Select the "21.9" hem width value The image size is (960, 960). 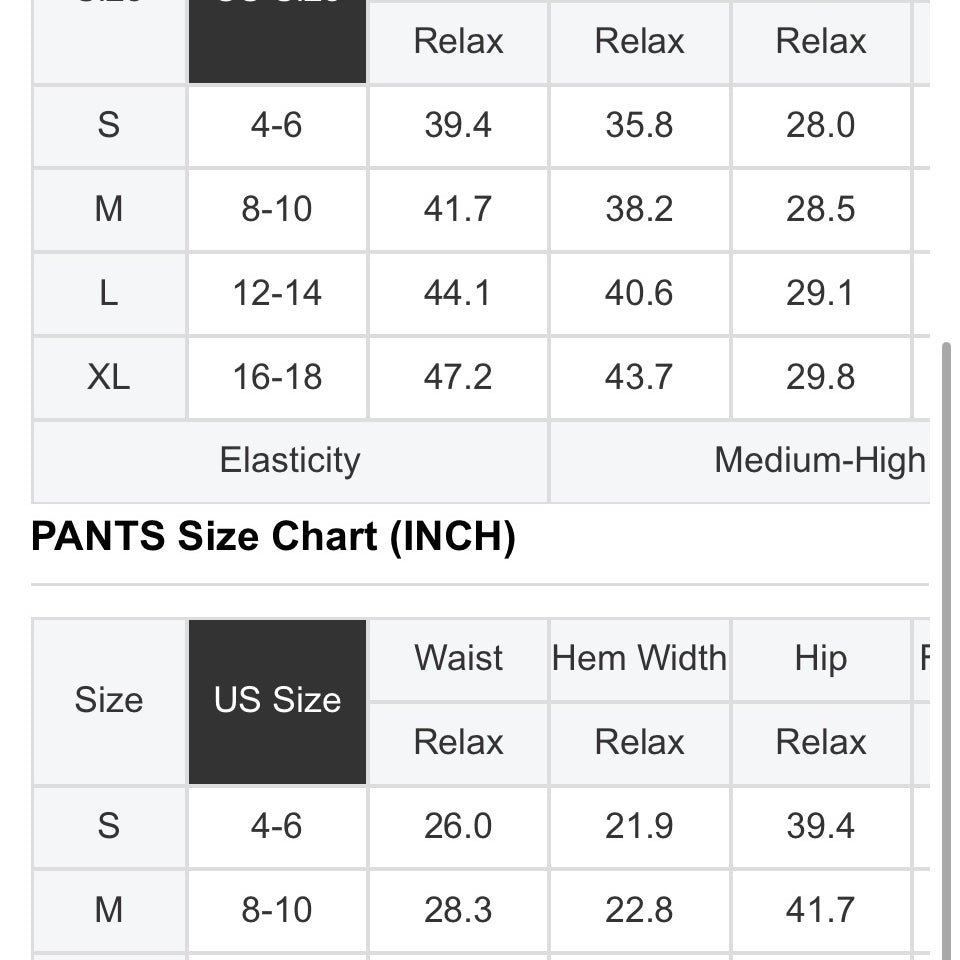tap(639, 827)
